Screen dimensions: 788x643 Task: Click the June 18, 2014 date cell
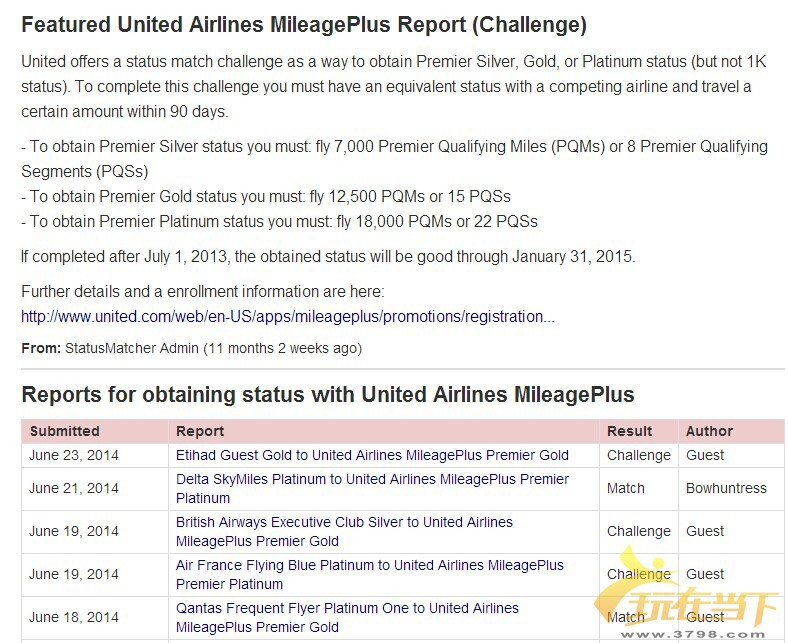(74, 617)
